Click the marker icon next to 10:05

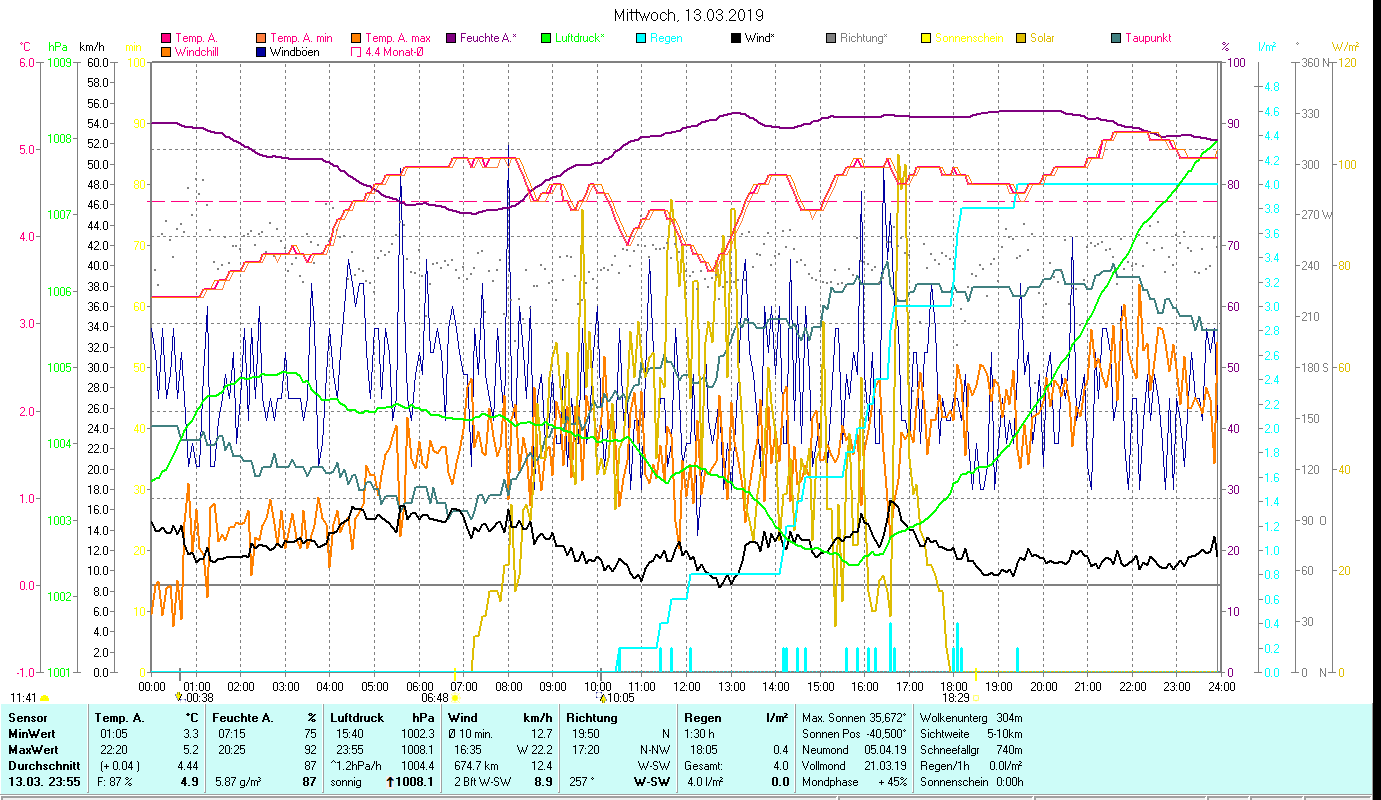pos(603,698)
